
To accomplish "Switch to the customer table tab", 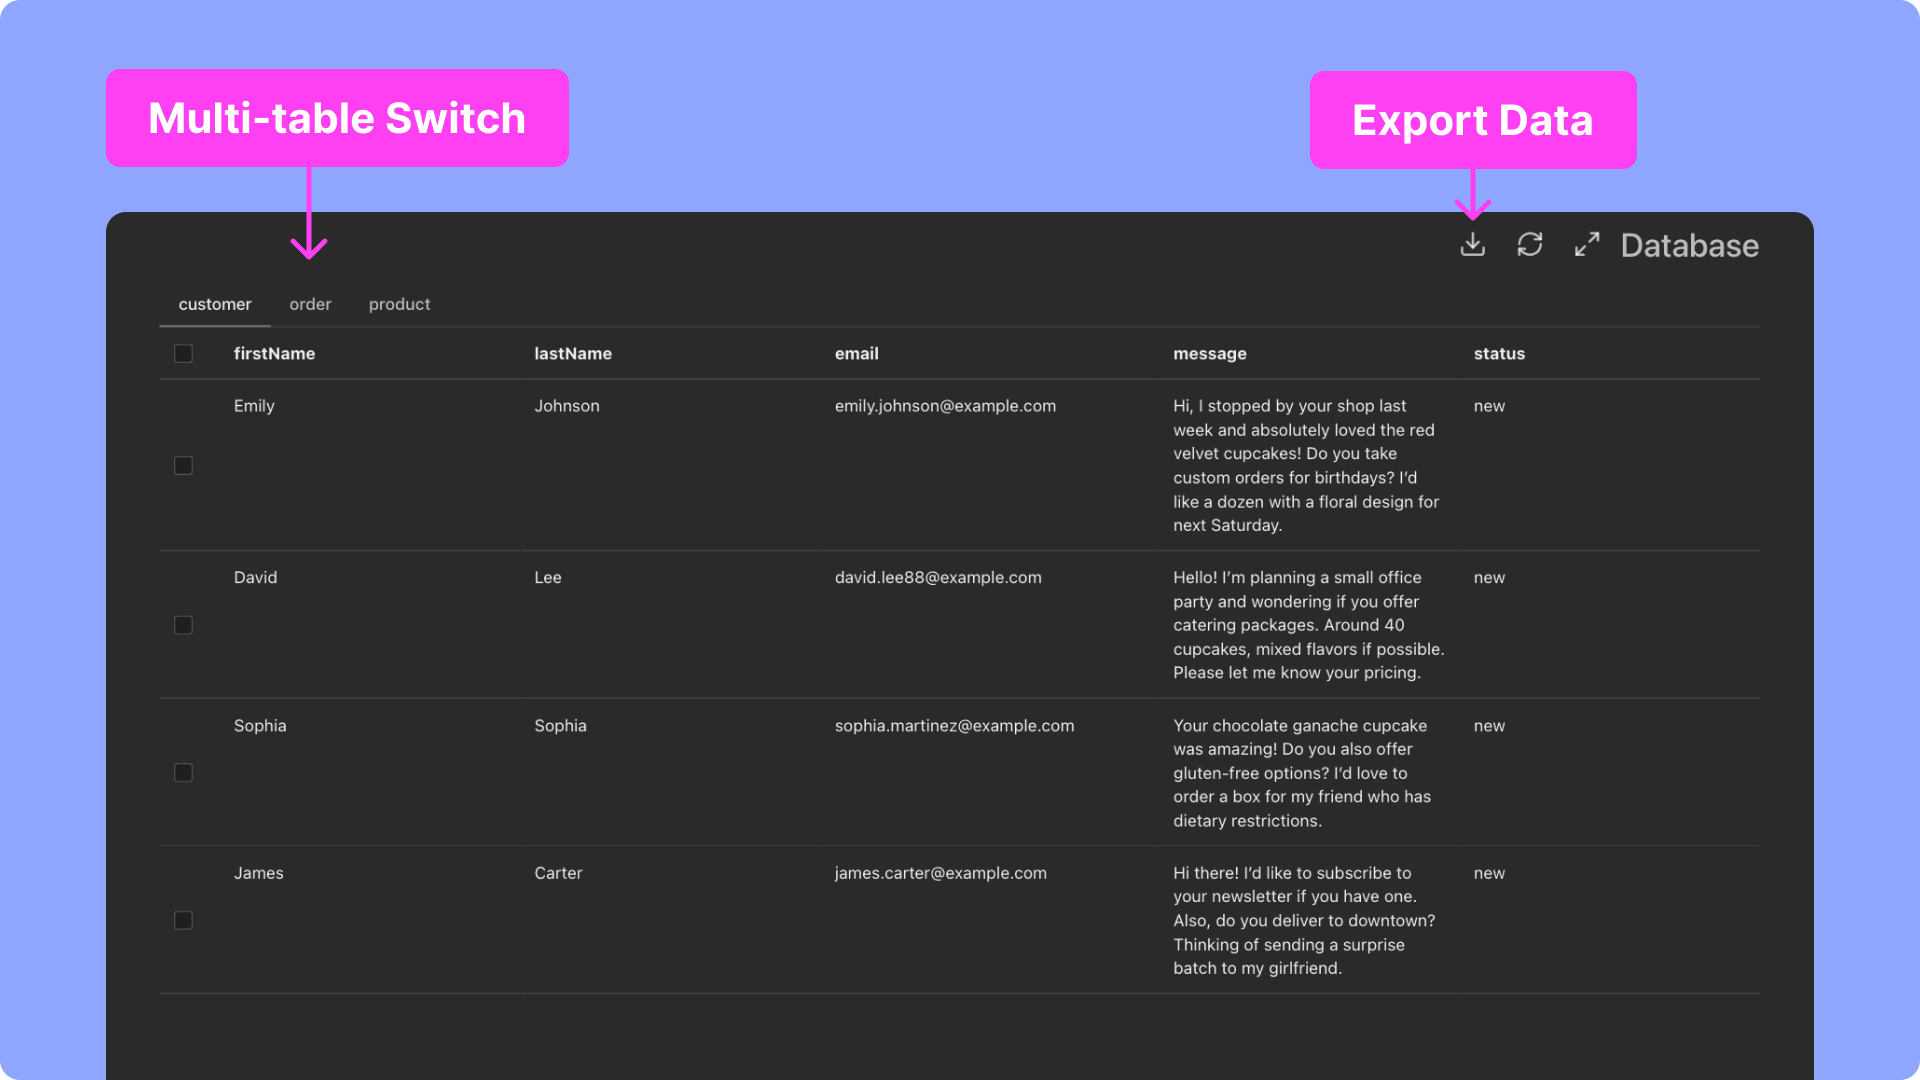I will pyautogui.click(x=215, y=304).
